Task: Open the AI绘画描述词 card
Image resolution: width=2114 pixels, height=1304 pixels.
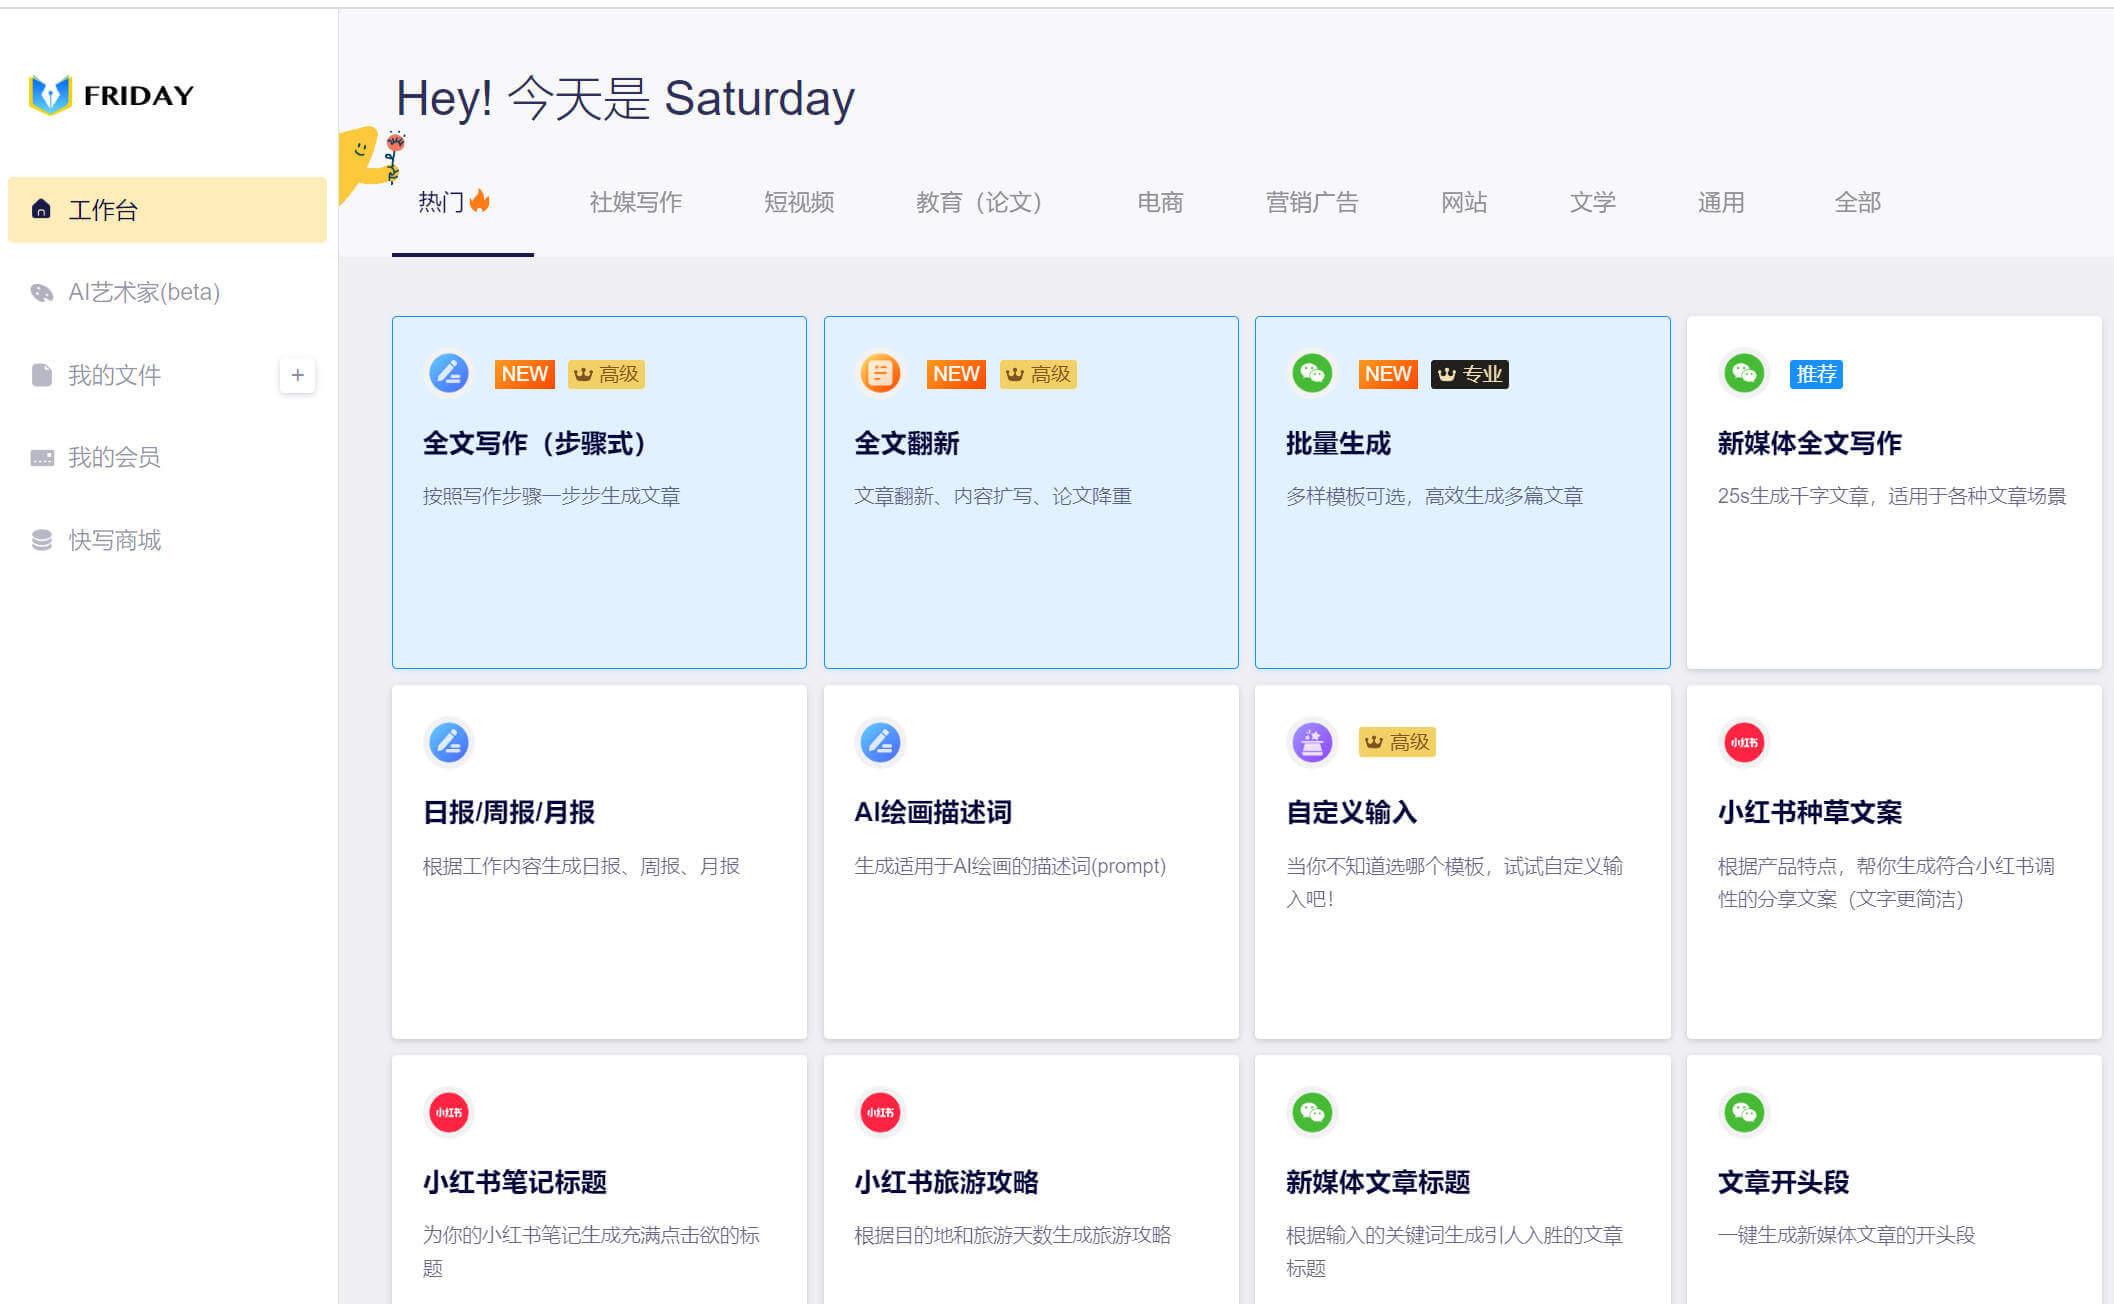Action: point(1030,860)
